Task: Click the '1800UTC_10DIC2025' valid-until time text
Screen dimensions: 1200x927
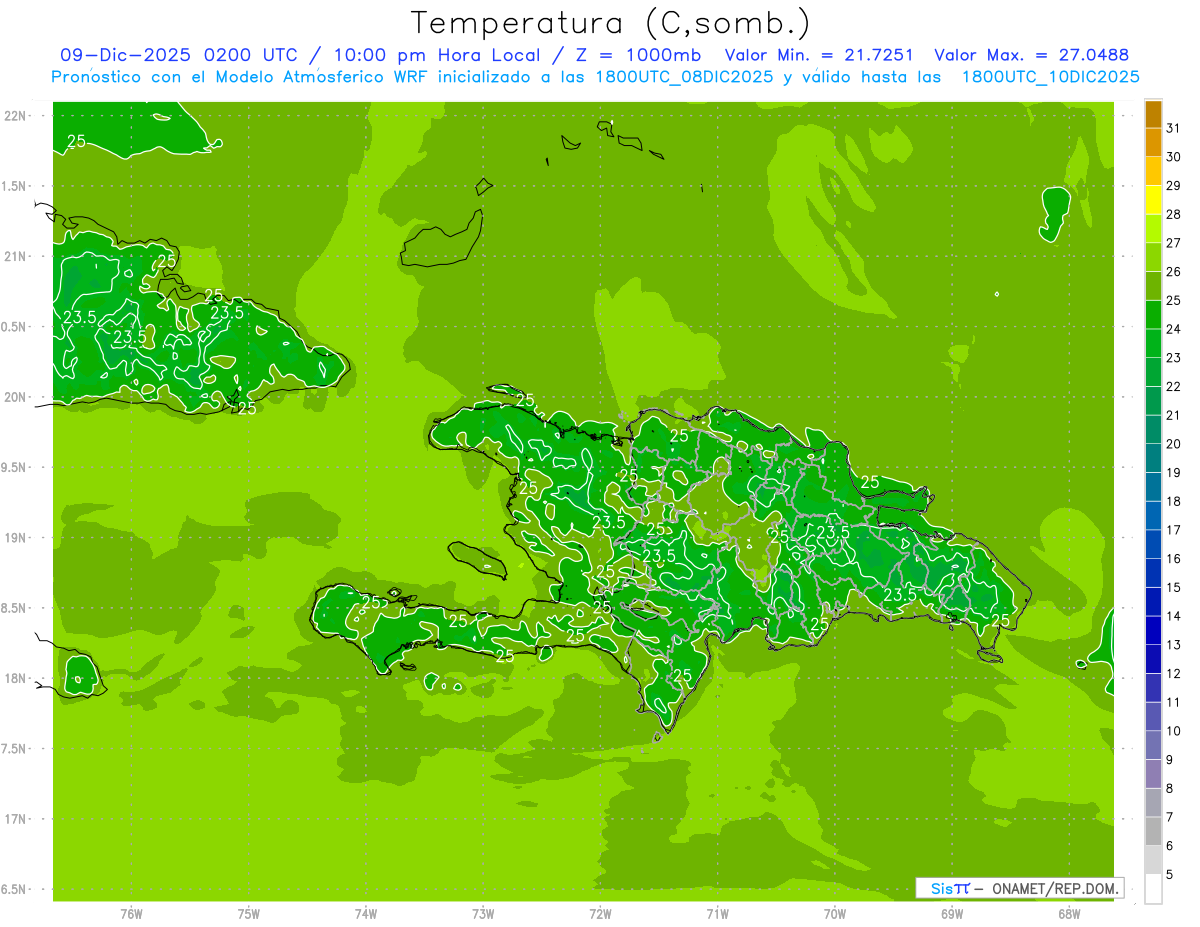Action: tap(1051, 76)
